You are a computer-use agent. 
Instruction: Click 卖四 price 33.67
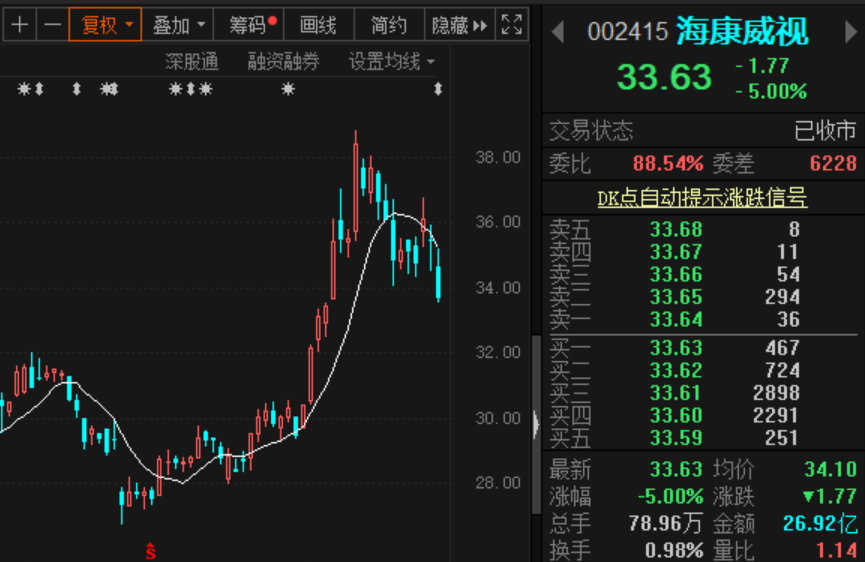point(676,252)
